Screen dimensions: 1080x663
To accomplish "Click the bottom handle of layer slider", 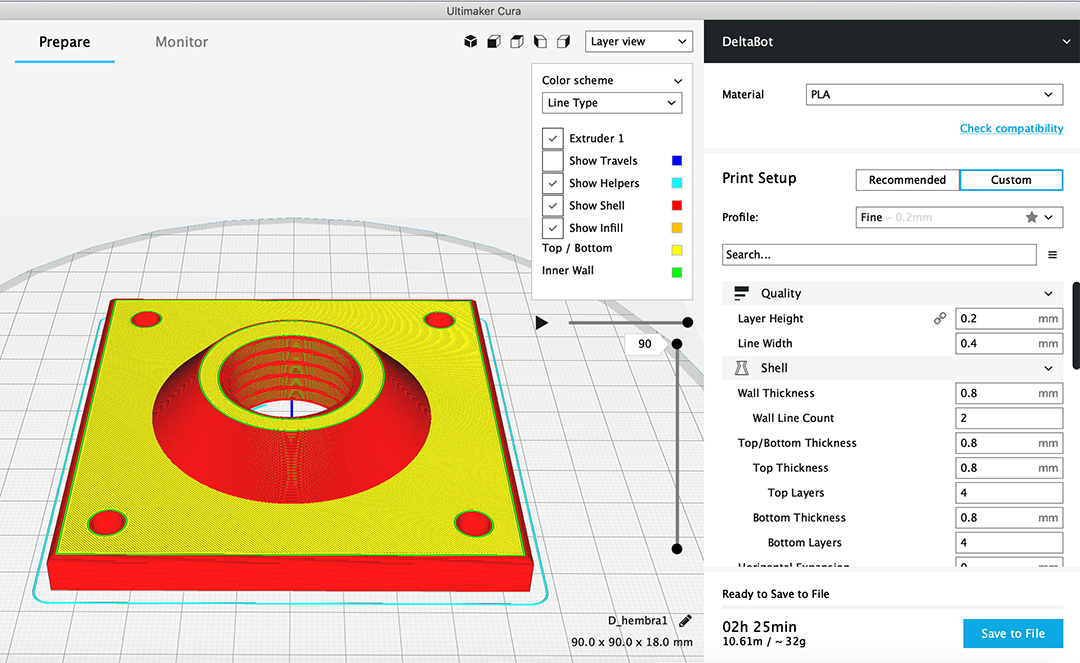I will click(x=677, y=549).
